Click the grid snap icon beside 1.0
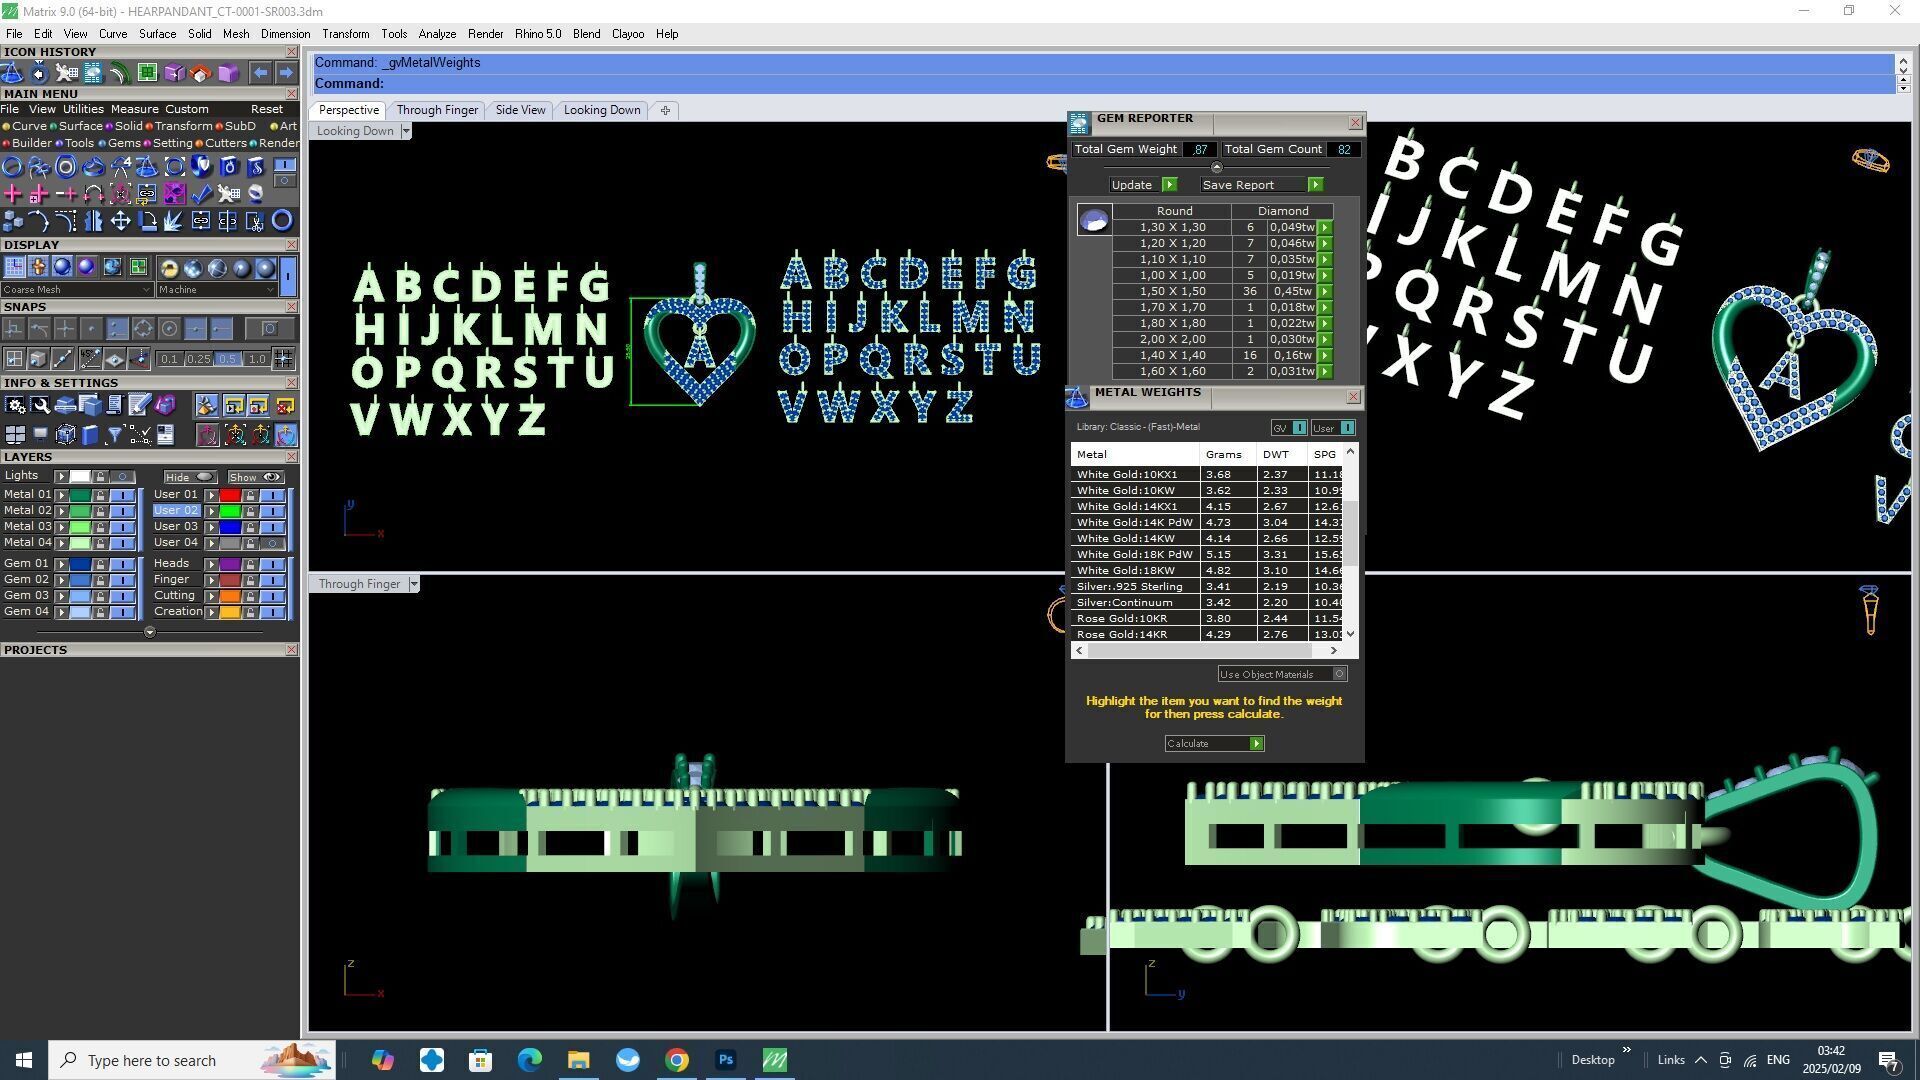 click(283, 359)
